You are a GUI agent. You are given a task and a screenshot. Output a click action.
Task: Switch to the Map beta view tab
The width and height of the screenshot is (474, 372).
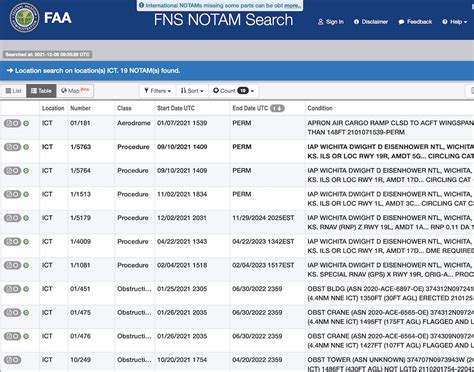[x=75, y=91]
